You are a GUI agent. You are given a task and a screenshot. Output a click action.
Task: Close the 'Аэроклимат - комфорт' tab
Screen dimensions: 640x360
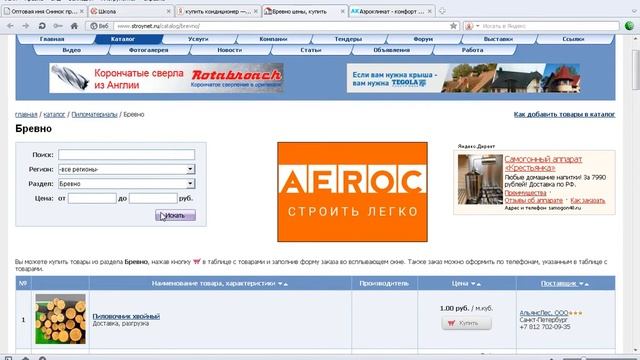click(x=429, y=11)
